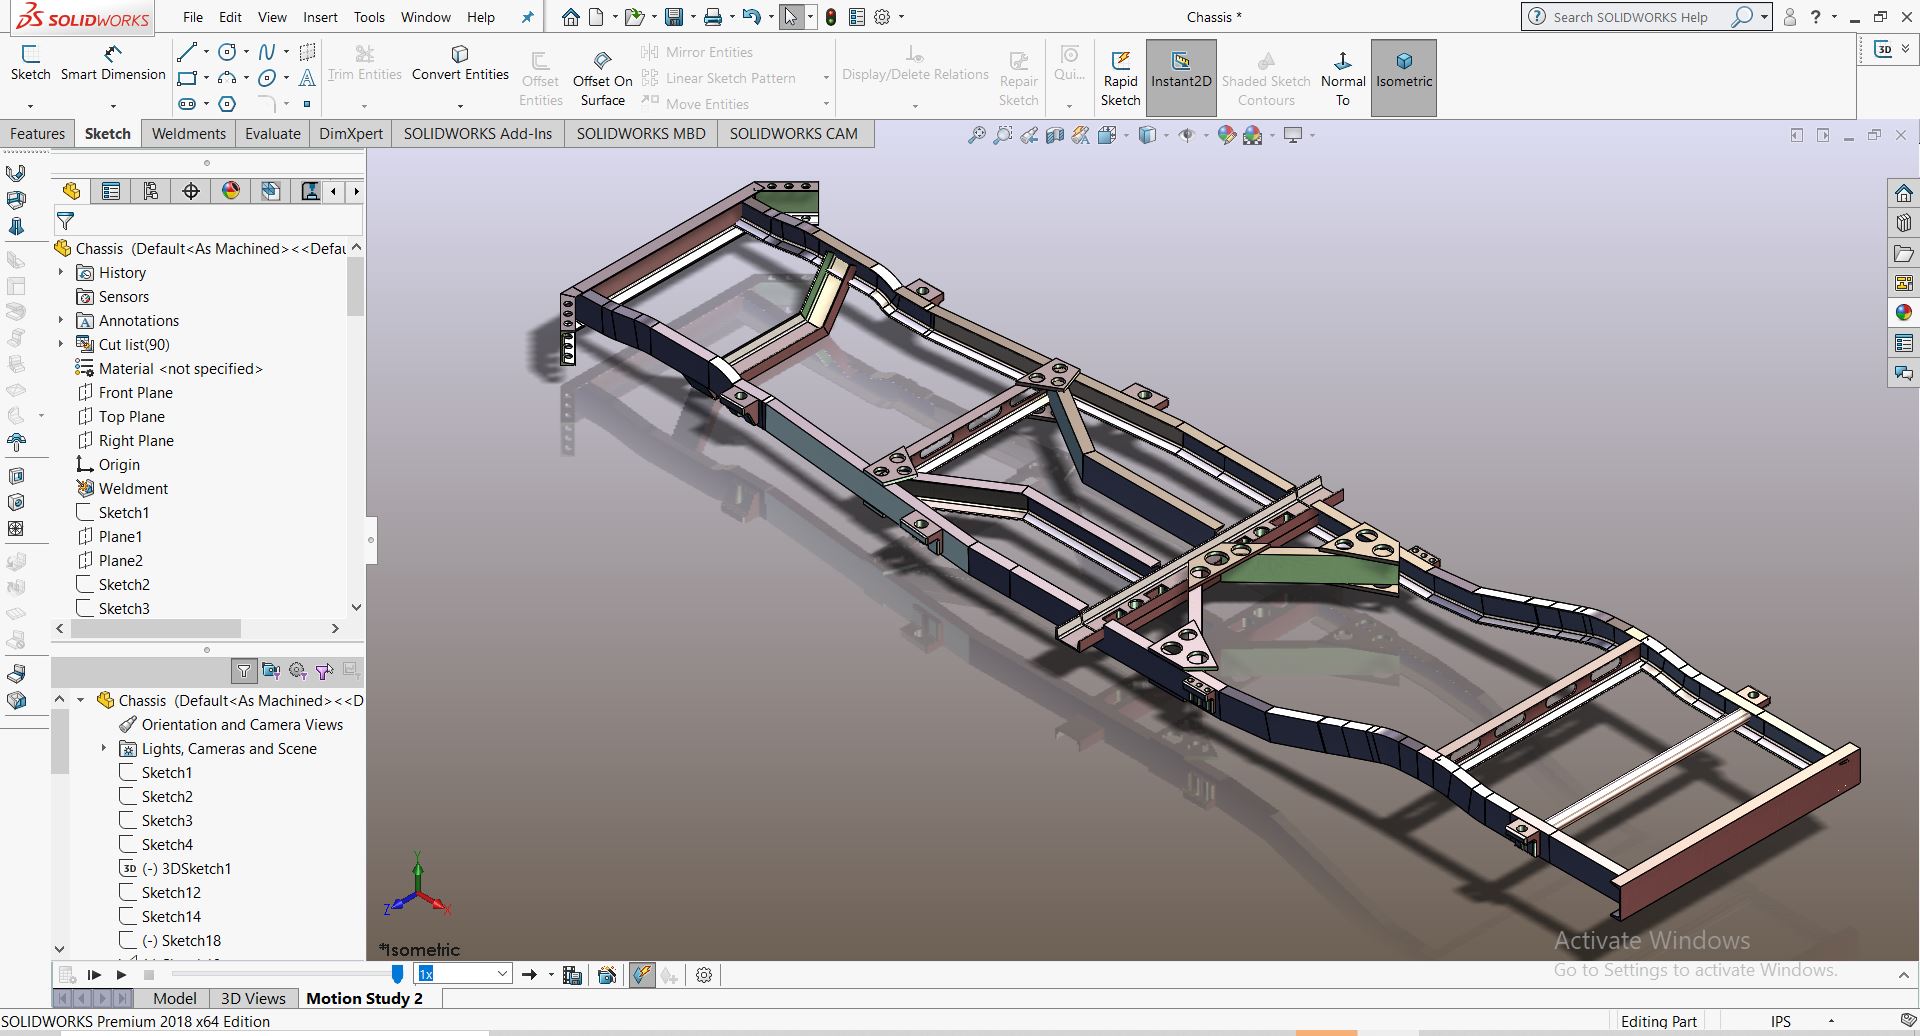Select the Line sketch tool
Image resolution: width=1920 pixels, height=1036 pixels.
point(186,52)
